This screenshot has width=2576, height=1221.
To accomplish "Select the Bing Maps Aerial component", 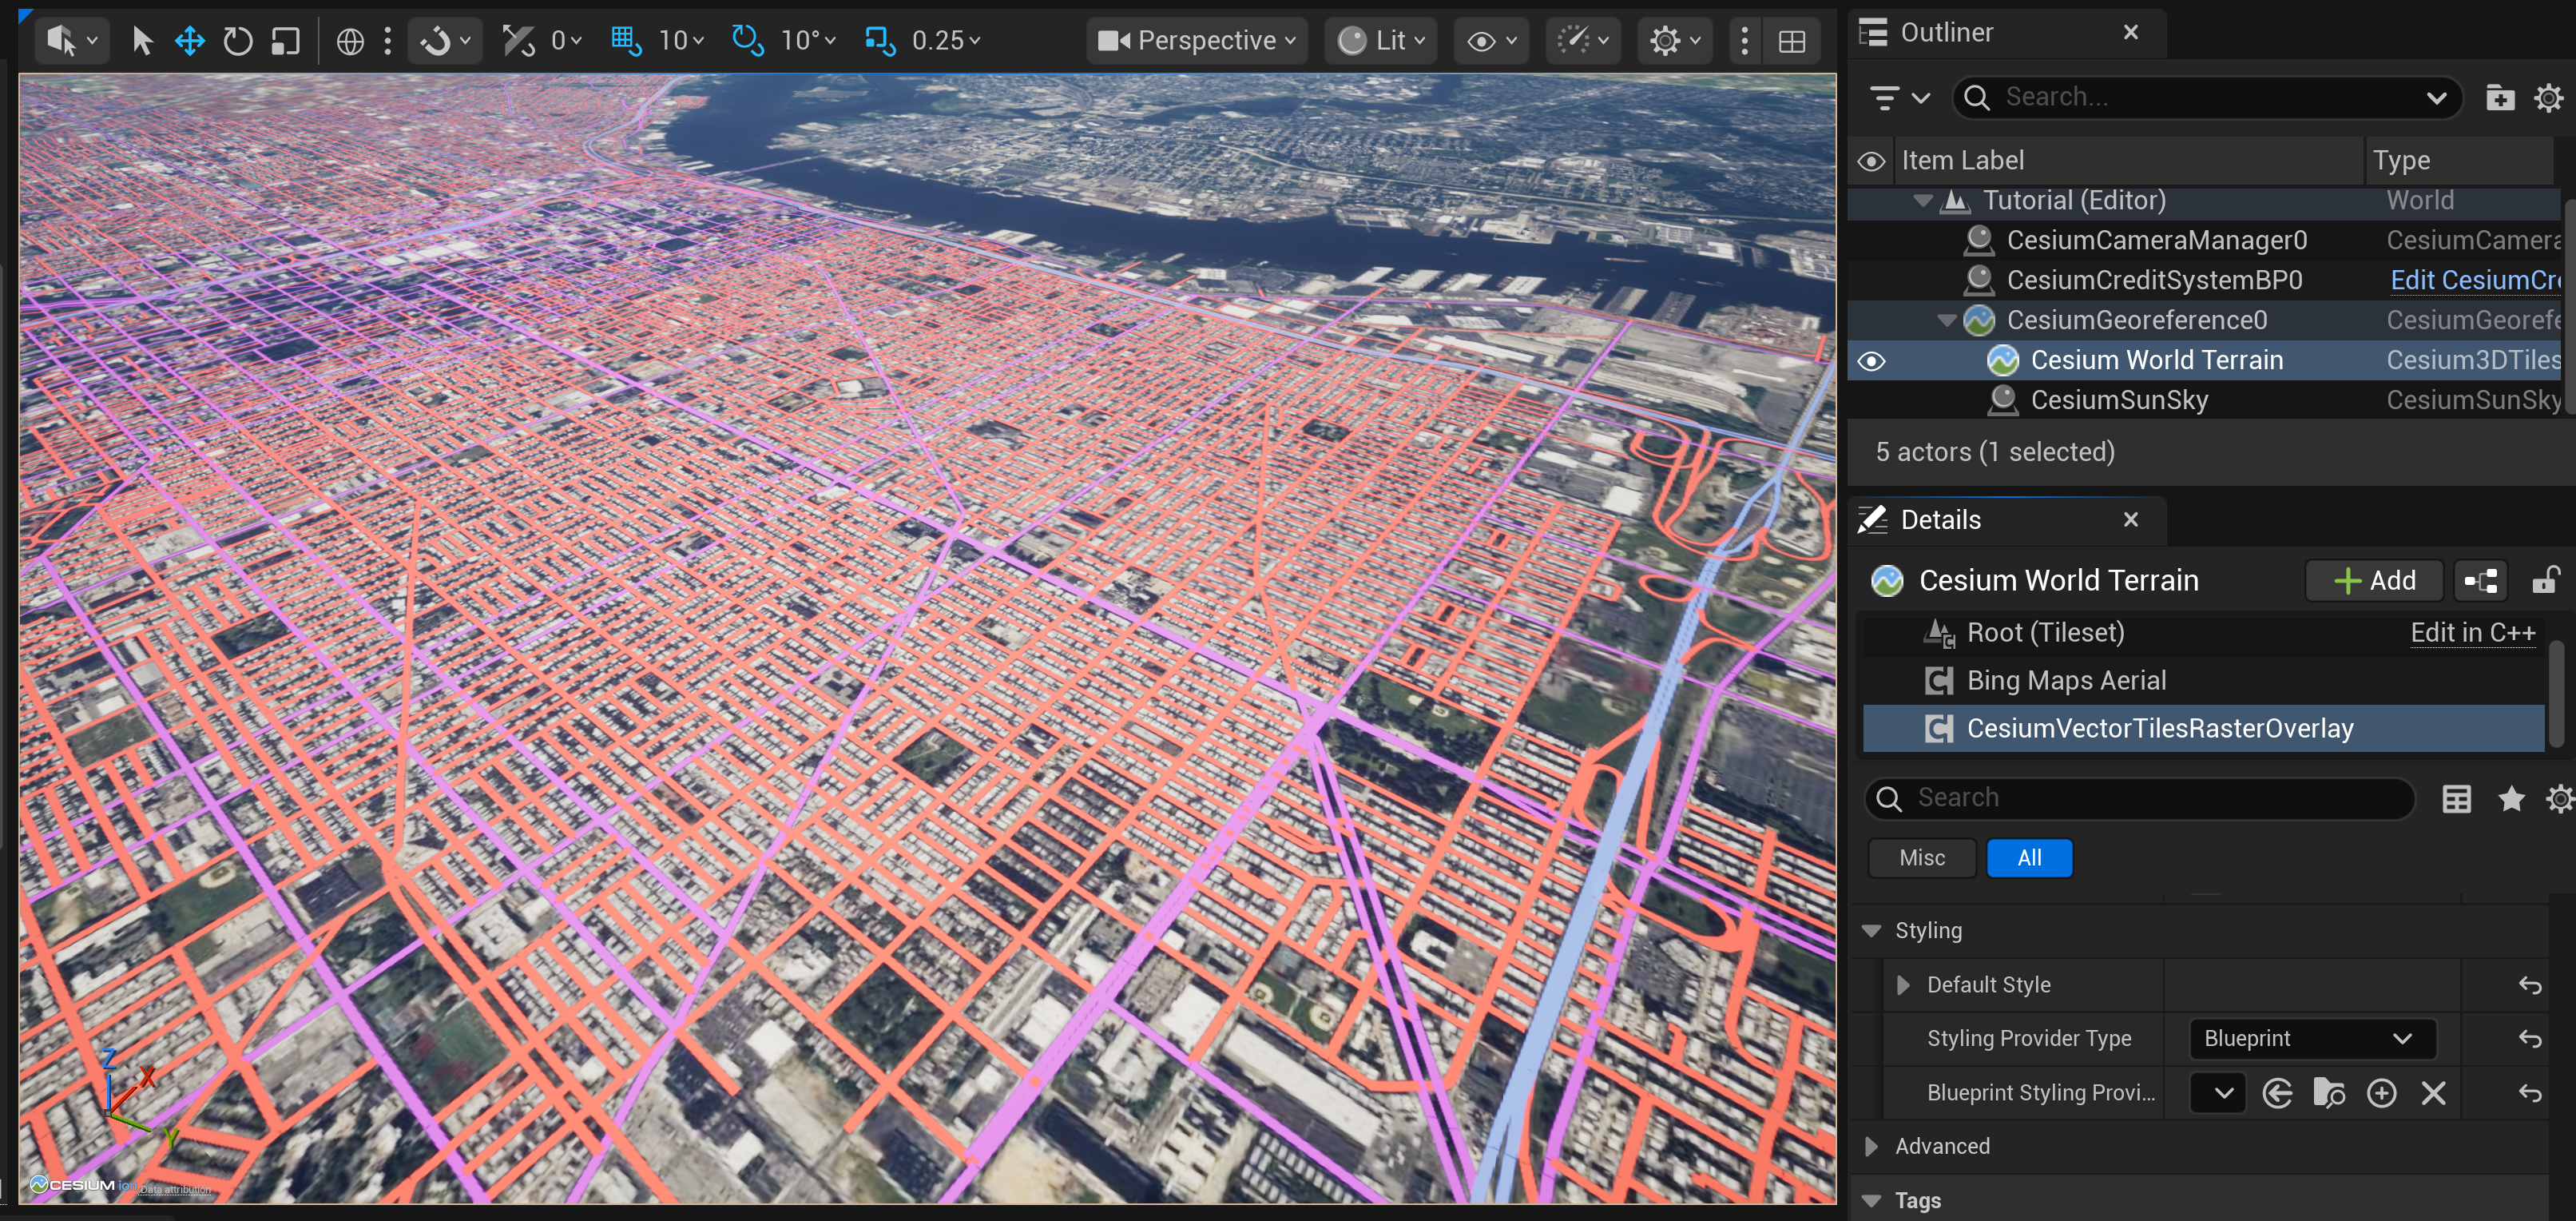I will [x=2203, y=681].
